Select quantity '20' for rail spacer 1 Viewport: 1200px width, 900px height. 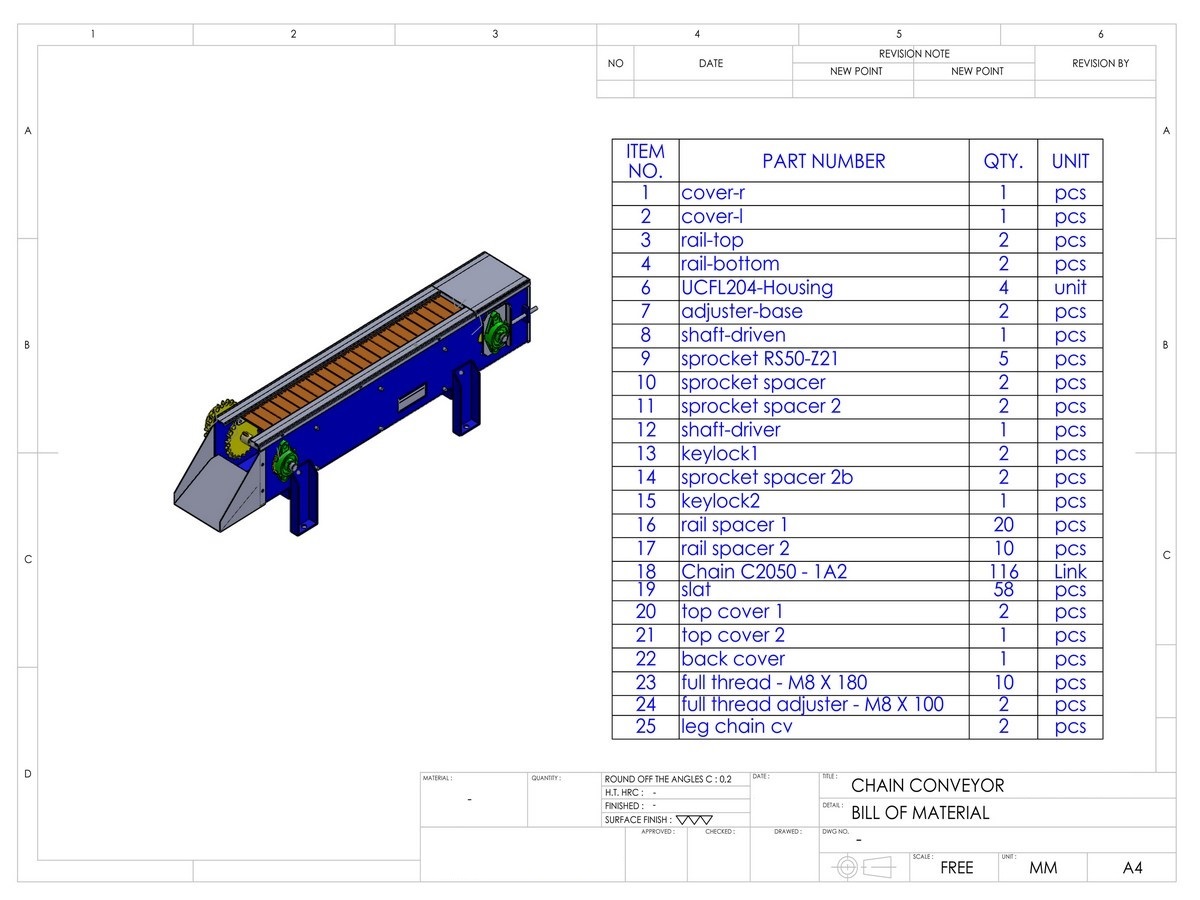point(1003,525)
